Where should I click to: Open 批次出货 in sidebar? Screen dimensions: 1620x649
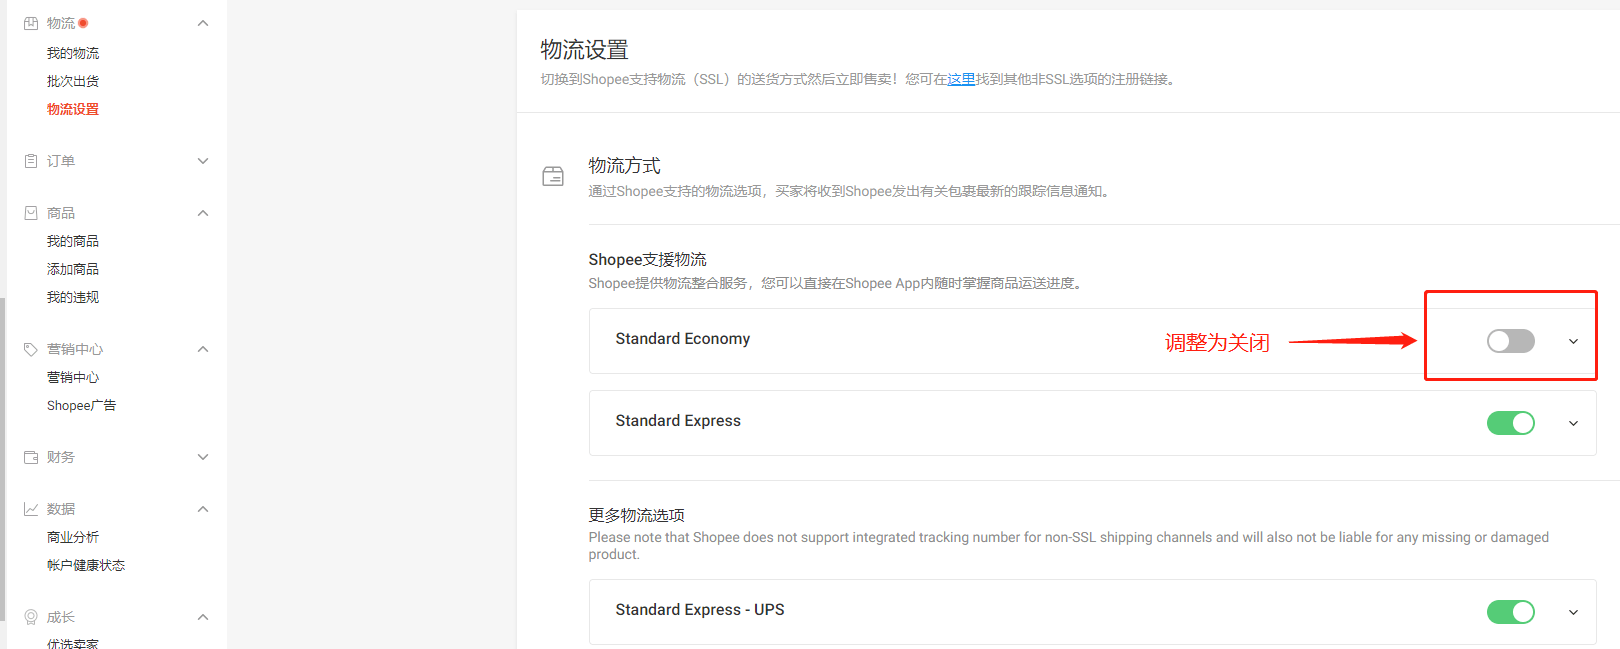point(73,81)
